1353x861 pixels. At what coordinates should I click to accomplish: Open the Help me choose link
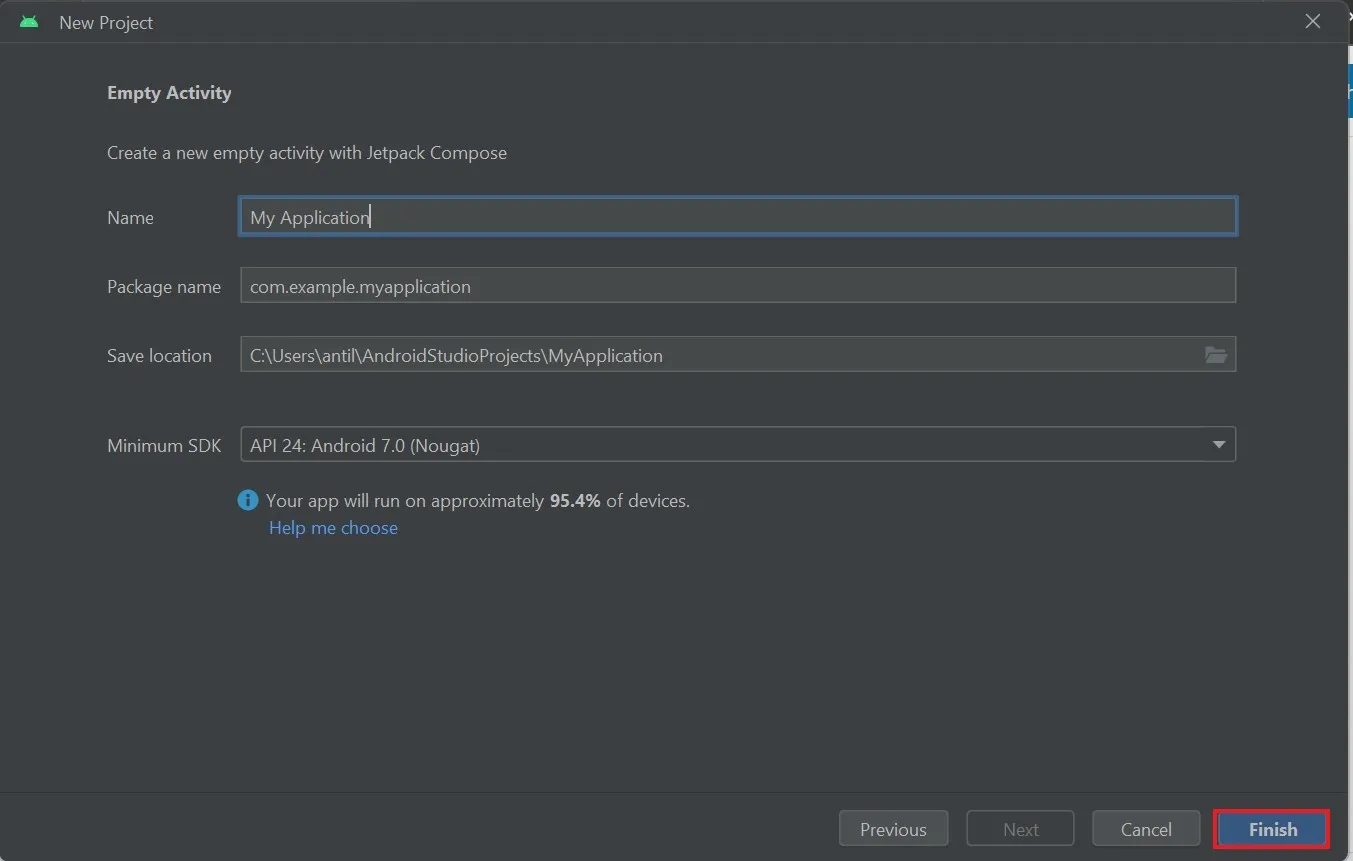coord(333,528)
